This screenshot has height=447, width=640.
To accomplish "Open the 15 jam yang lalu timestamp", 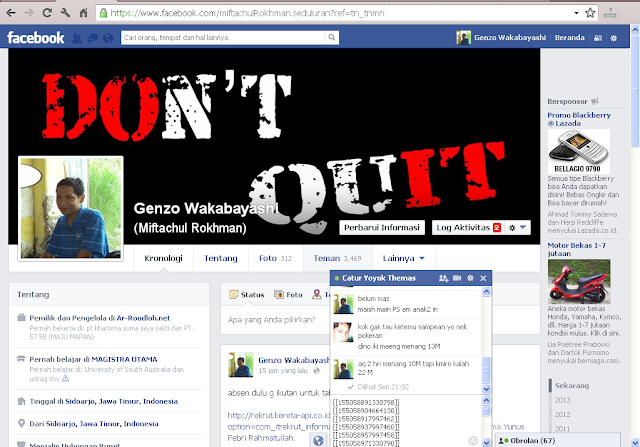I will click(282, 371).
